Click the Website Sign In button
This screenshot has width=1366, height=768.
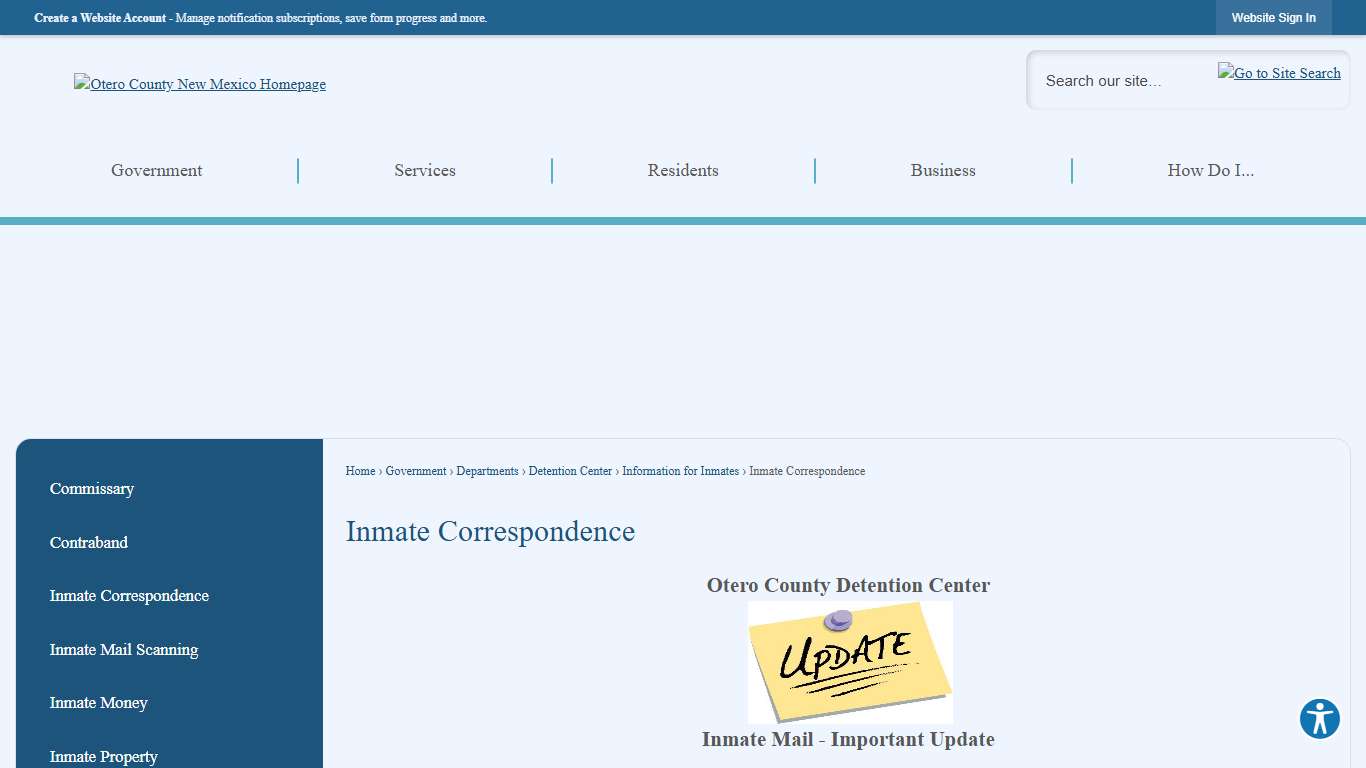point(1273,18)
